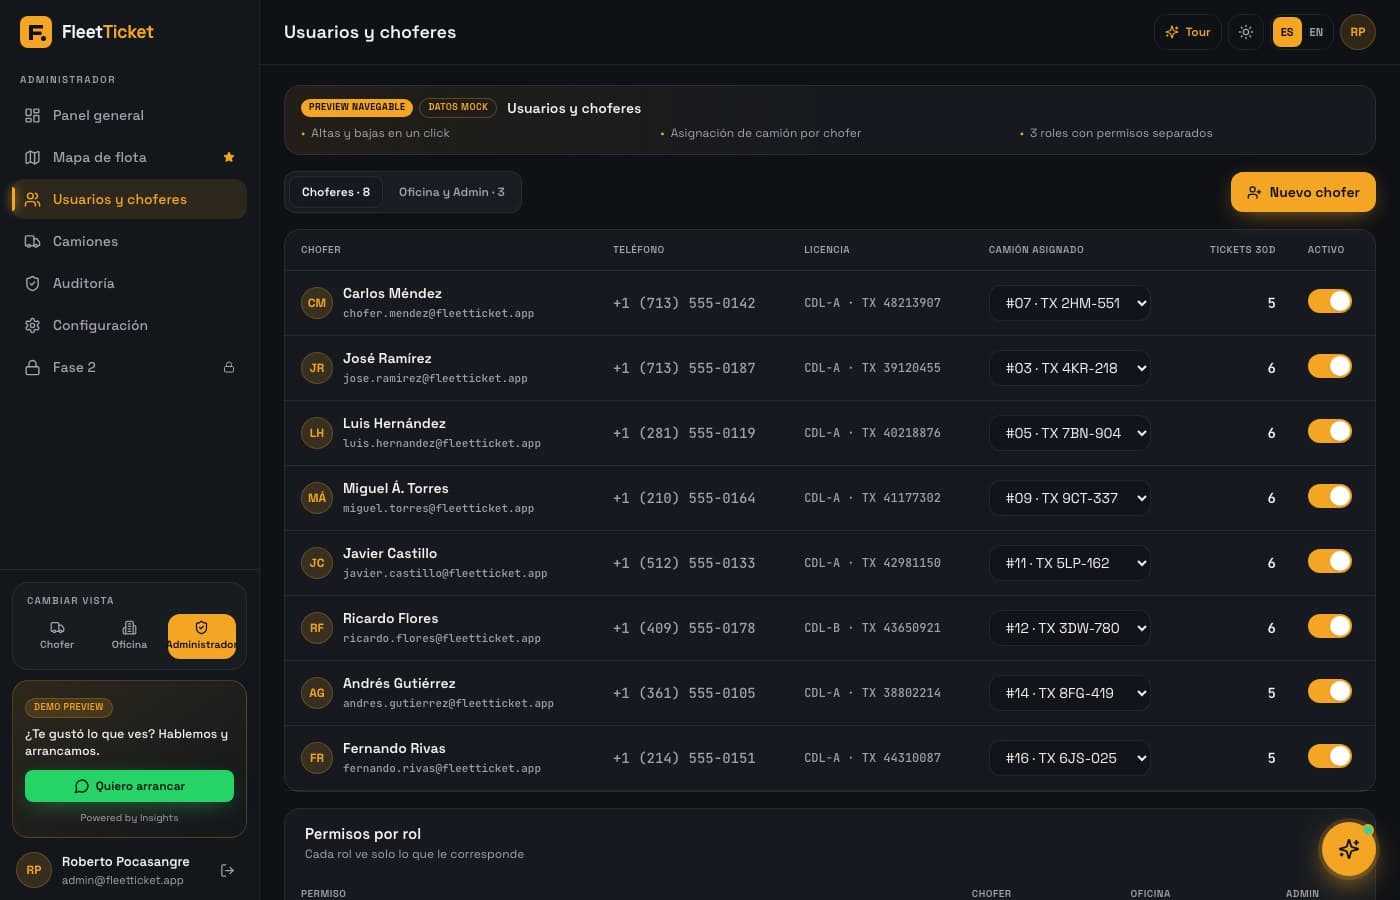Change assigned truck #16 · TX 6JS-025

click(1070, 758)
